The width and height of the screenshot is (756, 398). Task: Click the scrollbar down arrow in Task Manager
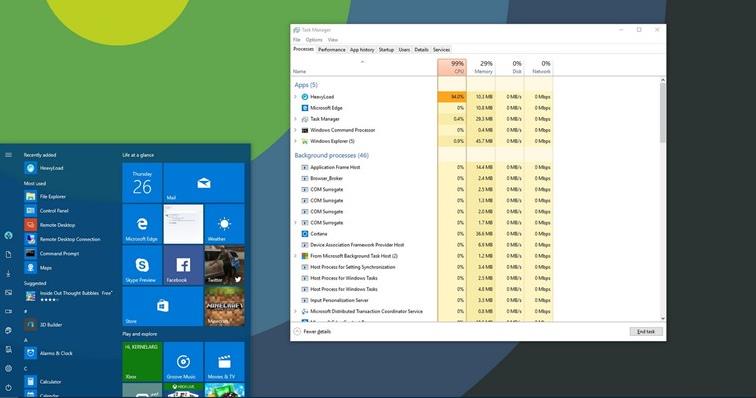pyautogui.click(x=662, y=318)
